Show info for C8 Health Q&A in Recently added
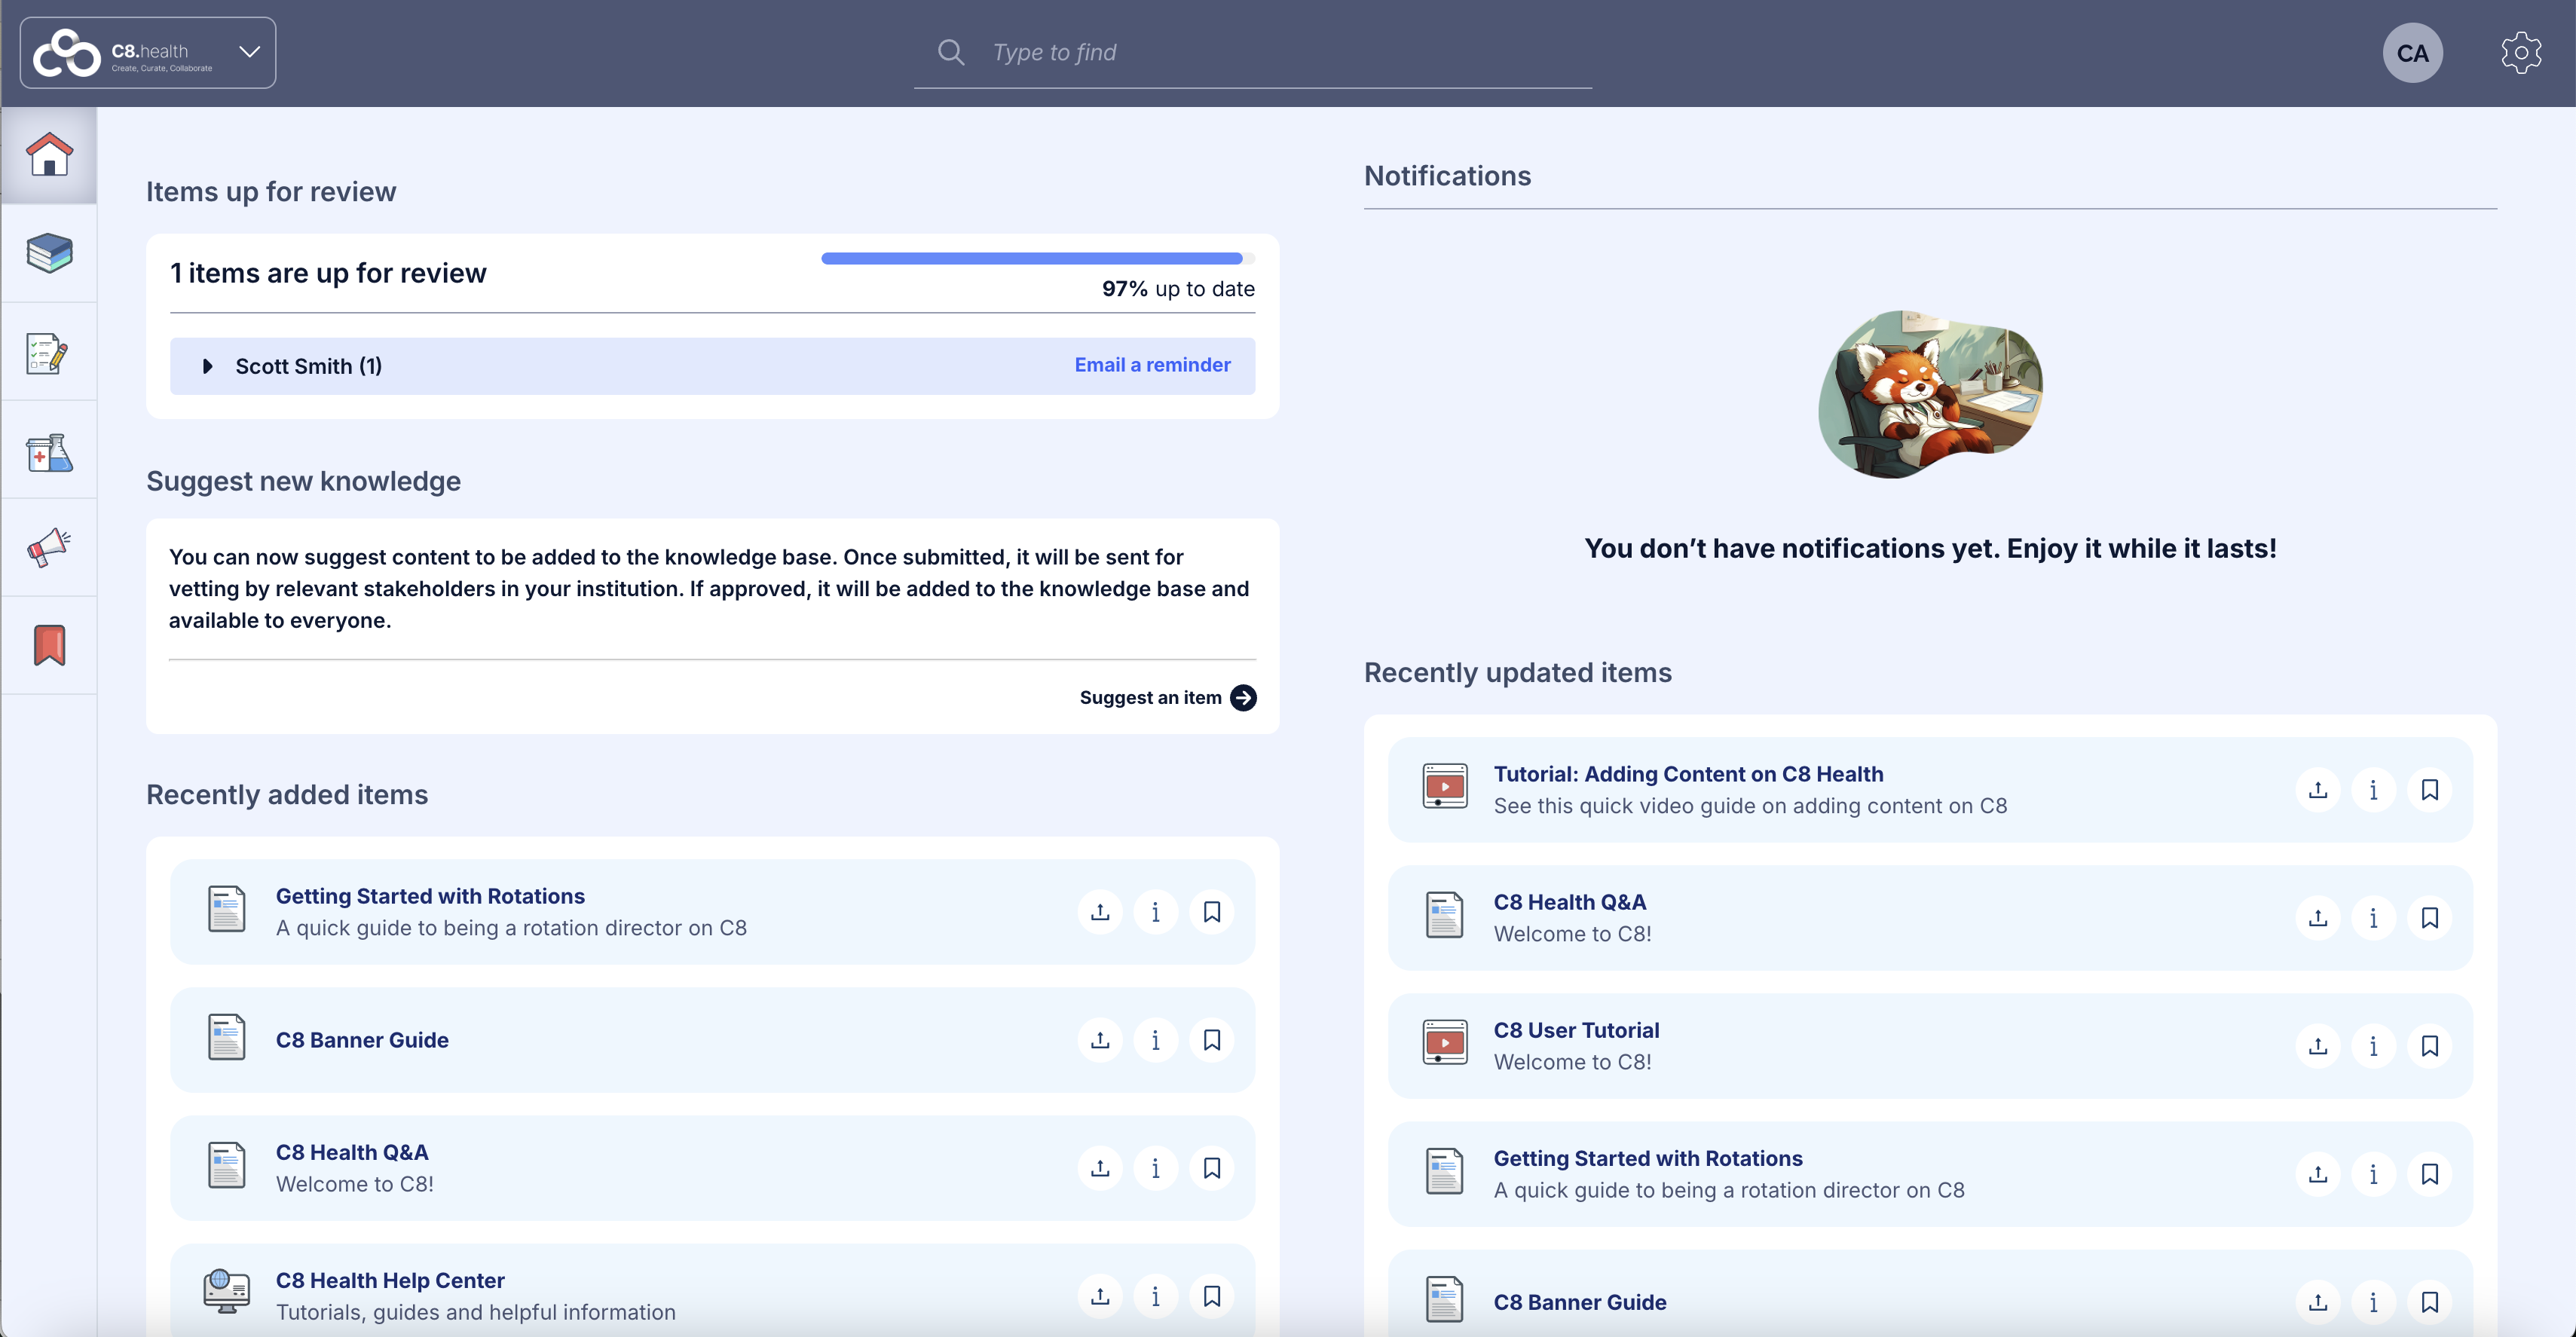 click(x=1156, y=1168)
